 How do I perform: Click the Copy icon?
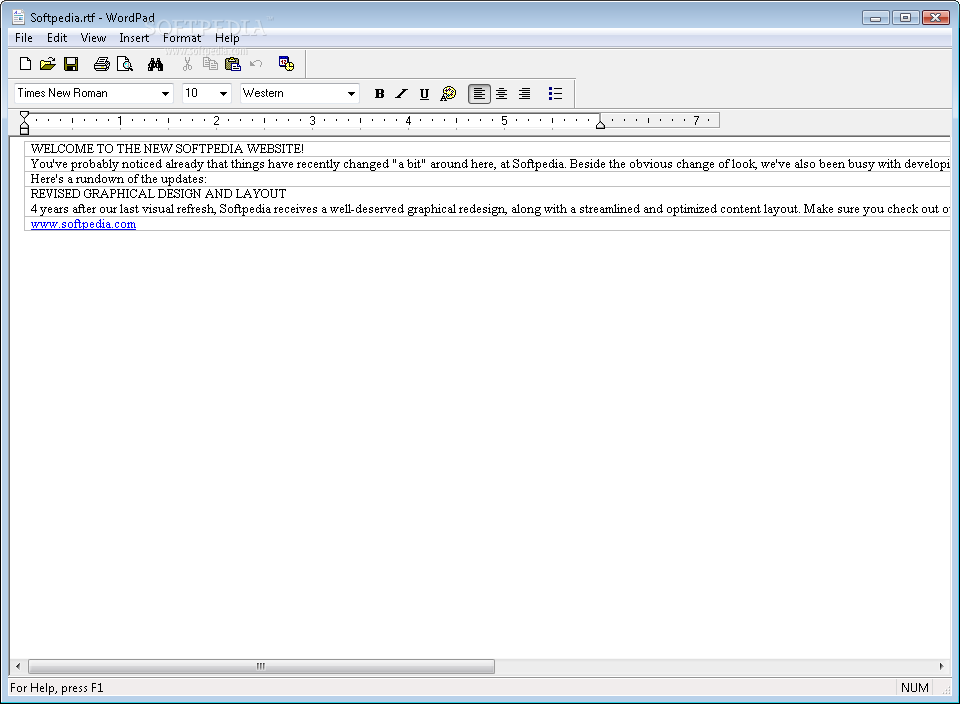click(x=210, y=64)
